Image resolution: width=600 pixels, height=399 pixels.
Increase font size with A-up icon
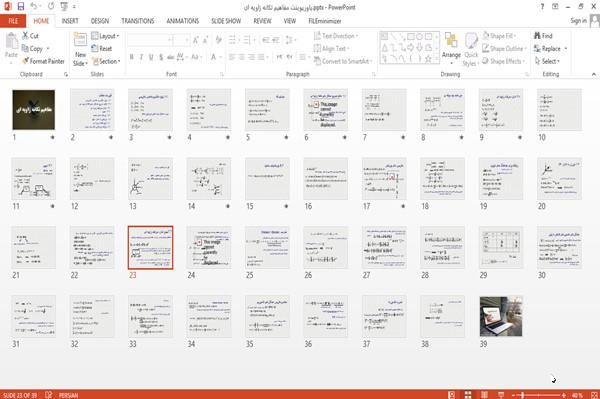click(196, 40)
